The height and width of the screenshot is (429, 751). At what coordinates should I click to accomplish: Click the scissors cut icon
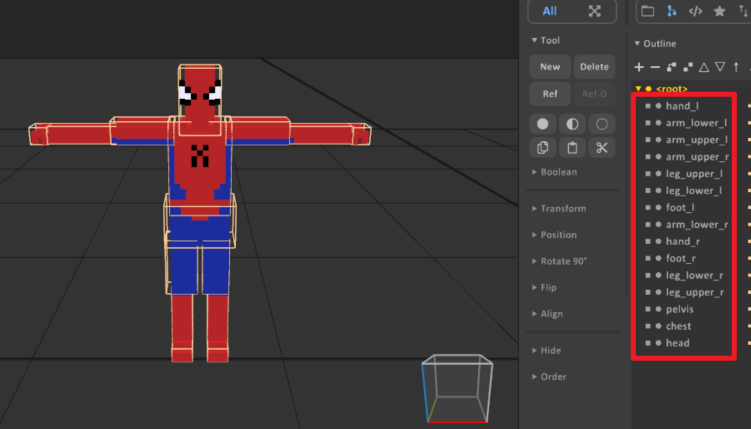tap(602, 147)
